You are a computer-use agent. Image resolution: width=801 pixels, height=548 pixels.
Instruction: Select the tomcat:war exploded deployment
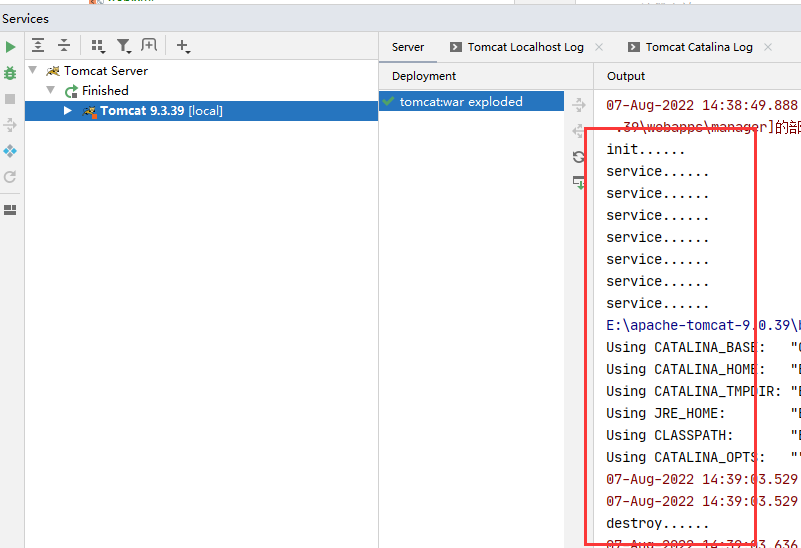472,102
